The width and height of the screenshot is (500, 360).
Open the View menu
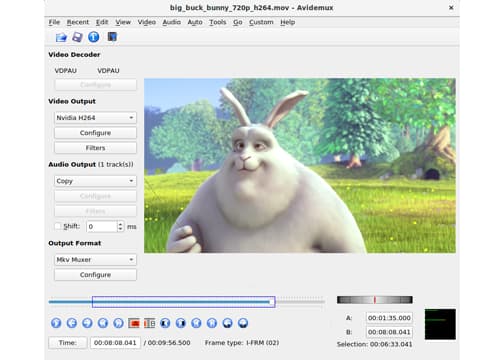(123, 22)
